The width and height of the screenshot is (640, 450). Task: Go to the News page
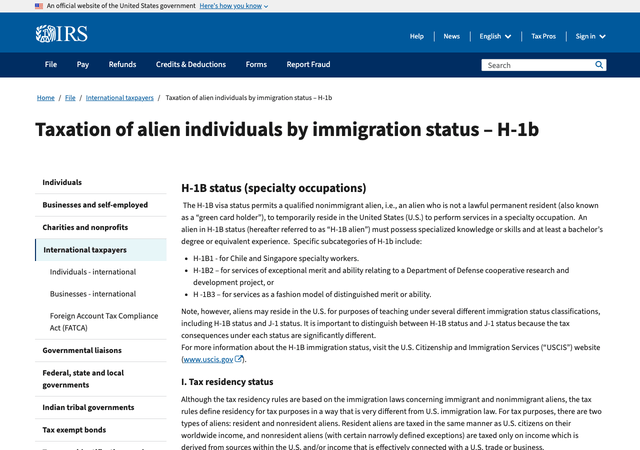pyautogui.click(x=451, y=36)
